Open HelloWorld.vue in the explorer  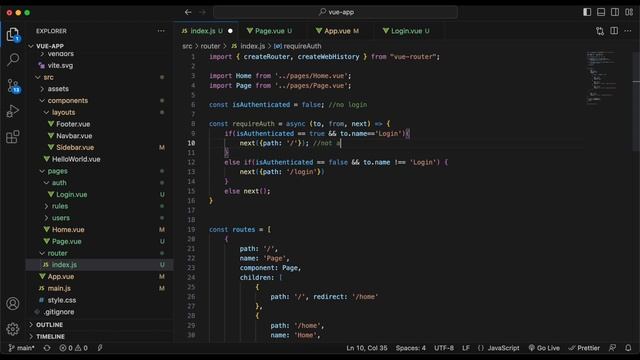pyautogui.click(x=76, y=159)
